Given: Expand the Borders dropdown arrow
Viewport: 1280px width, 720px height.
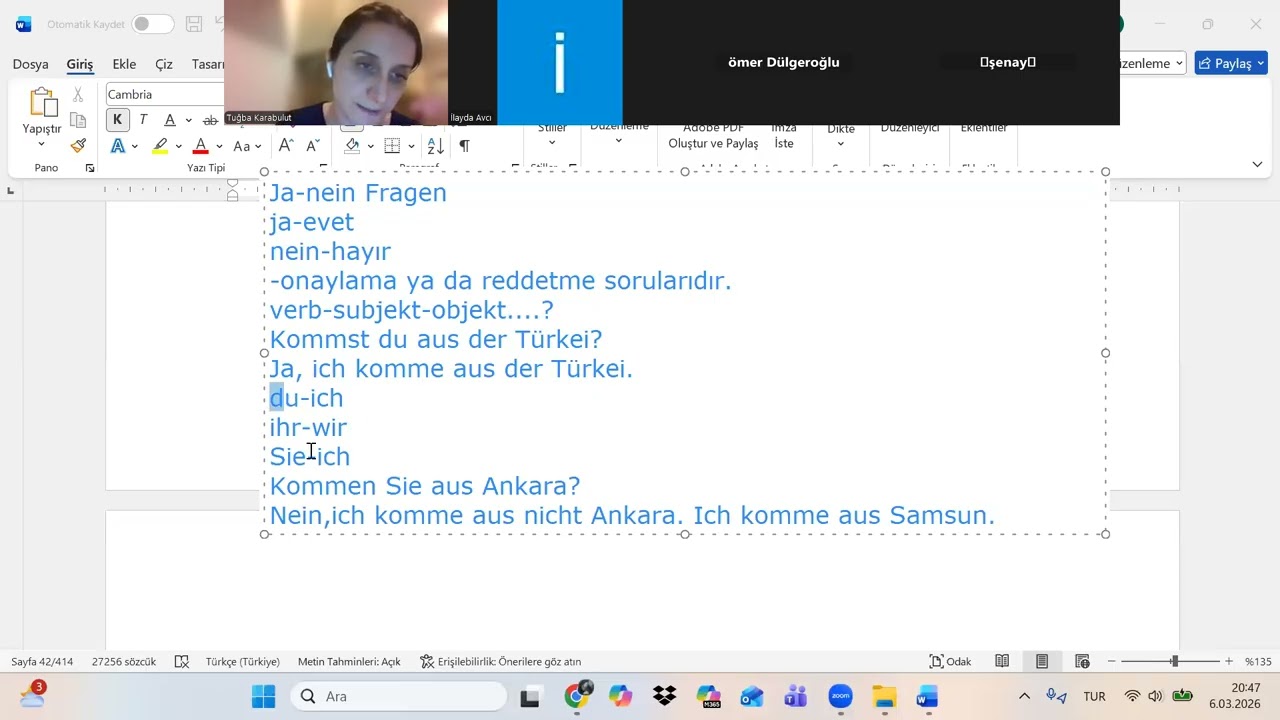Looking at the screenshot, I should 411,147.
